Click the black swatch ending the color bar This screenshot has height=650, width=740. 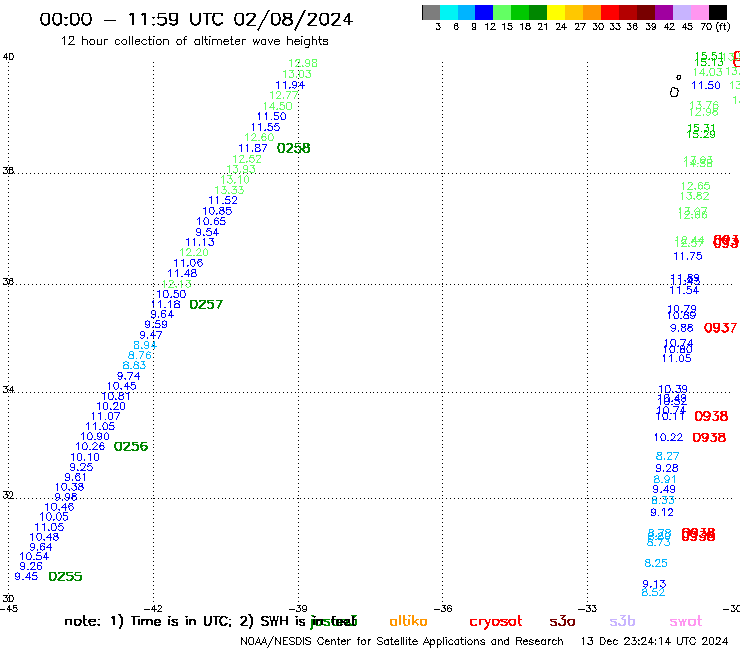[718, 12]
